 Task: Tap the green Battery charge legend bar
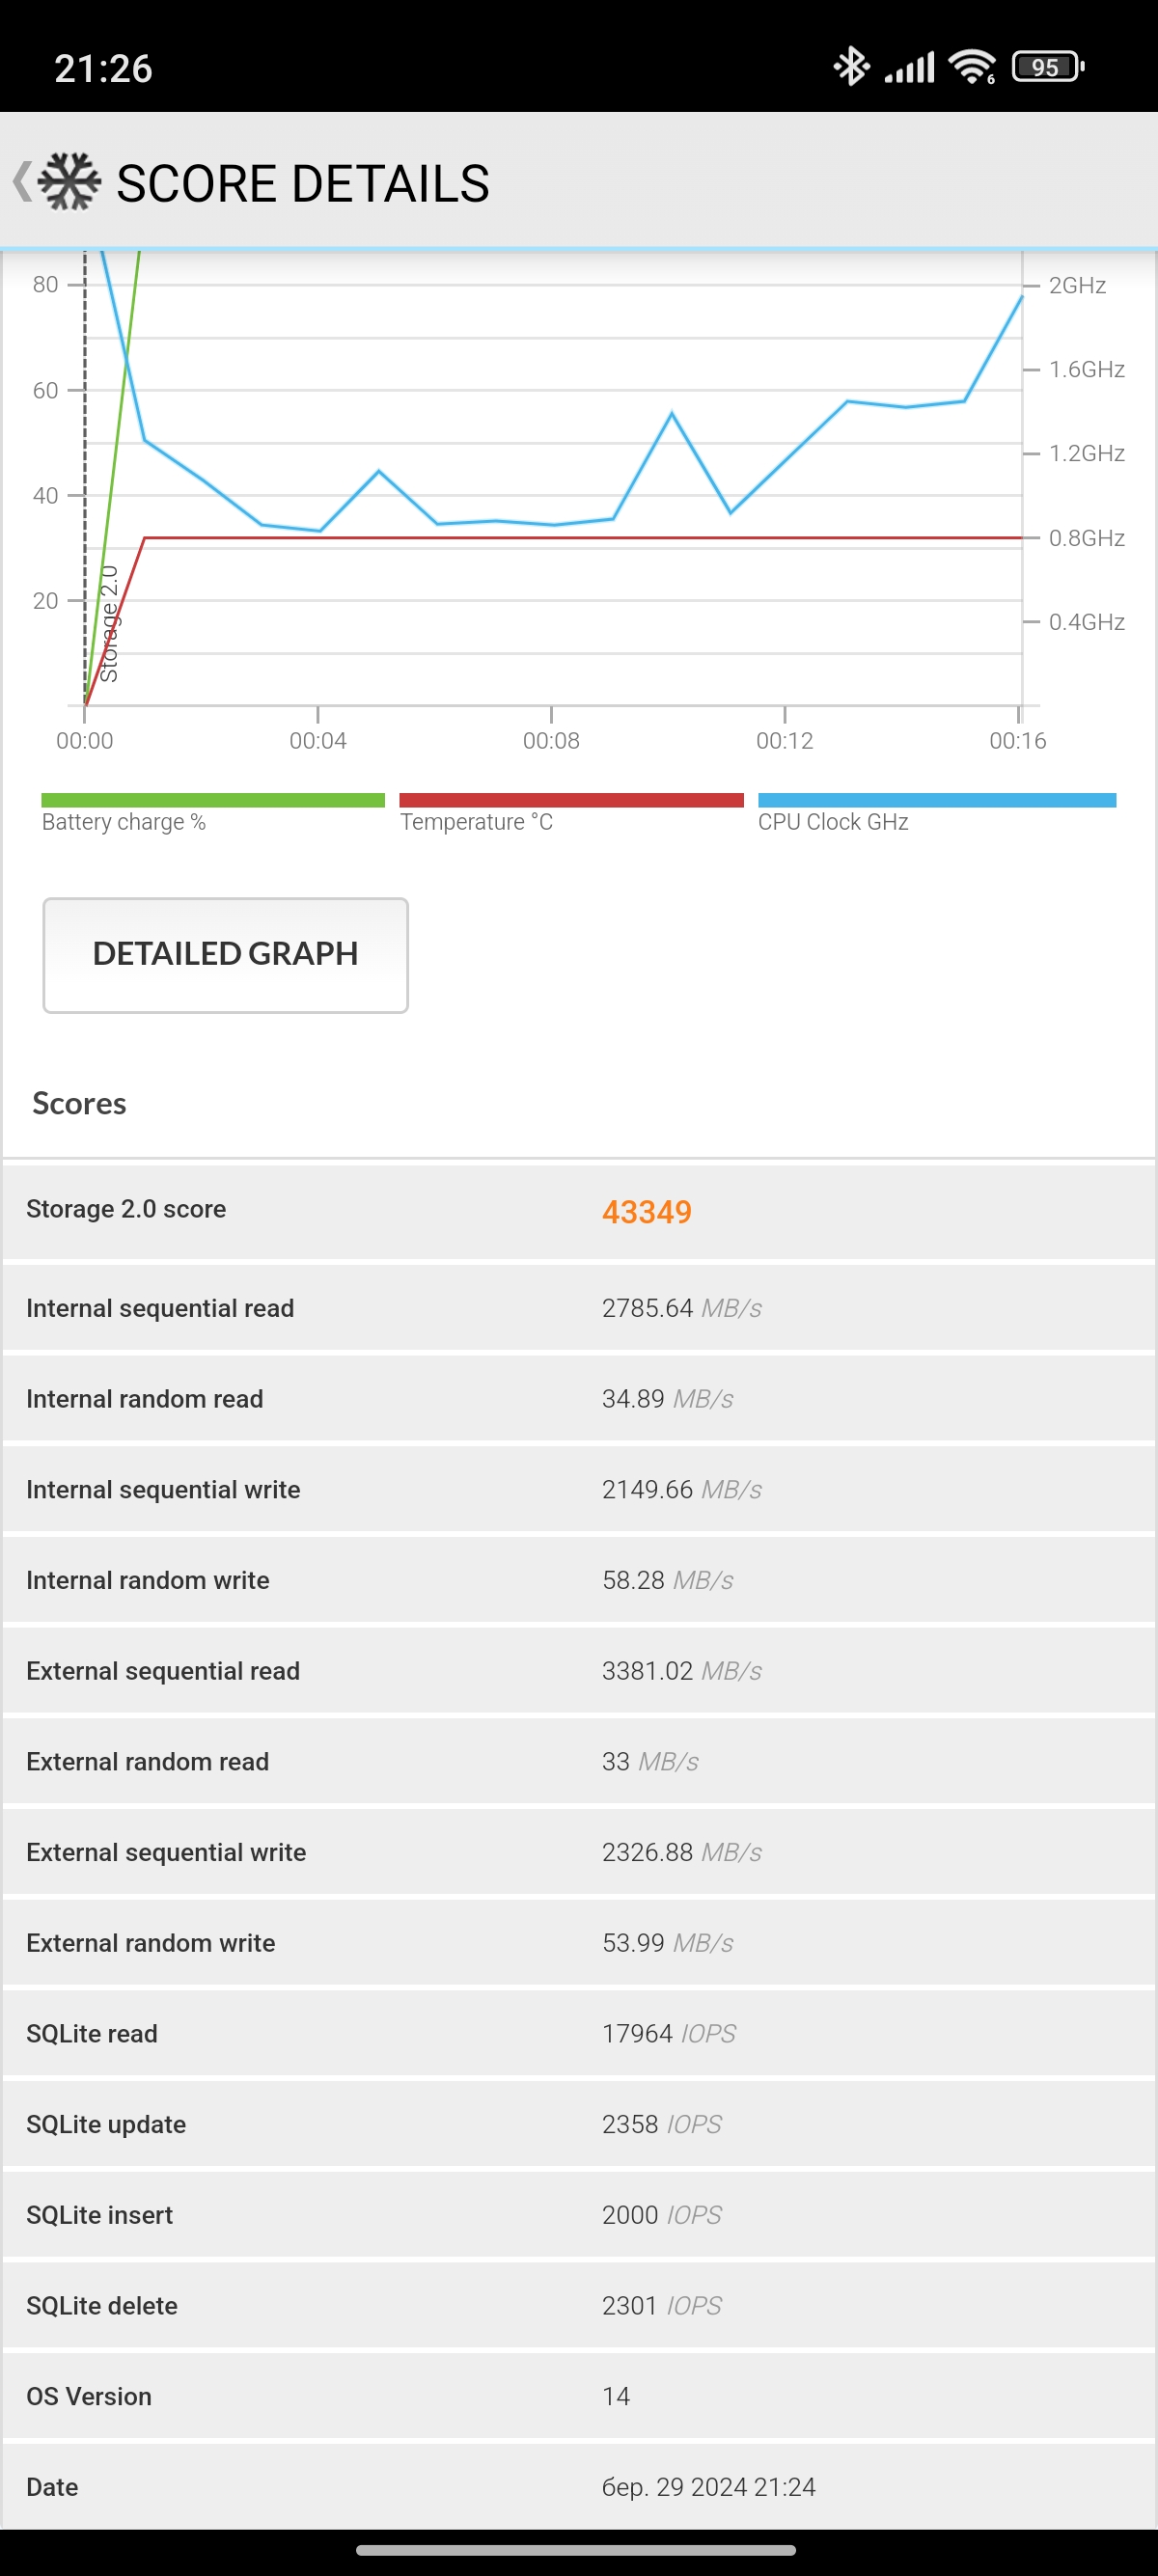coord(212,800)
